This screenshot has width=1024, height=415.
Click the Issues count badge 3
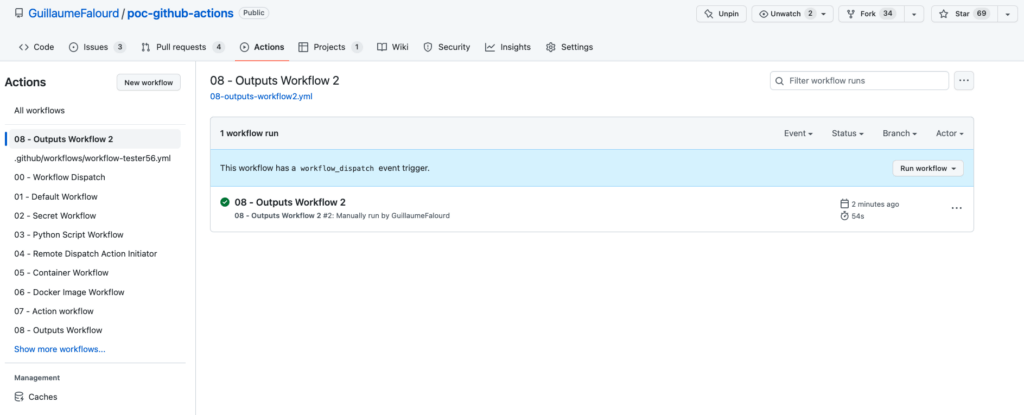(x=120, y=47)
